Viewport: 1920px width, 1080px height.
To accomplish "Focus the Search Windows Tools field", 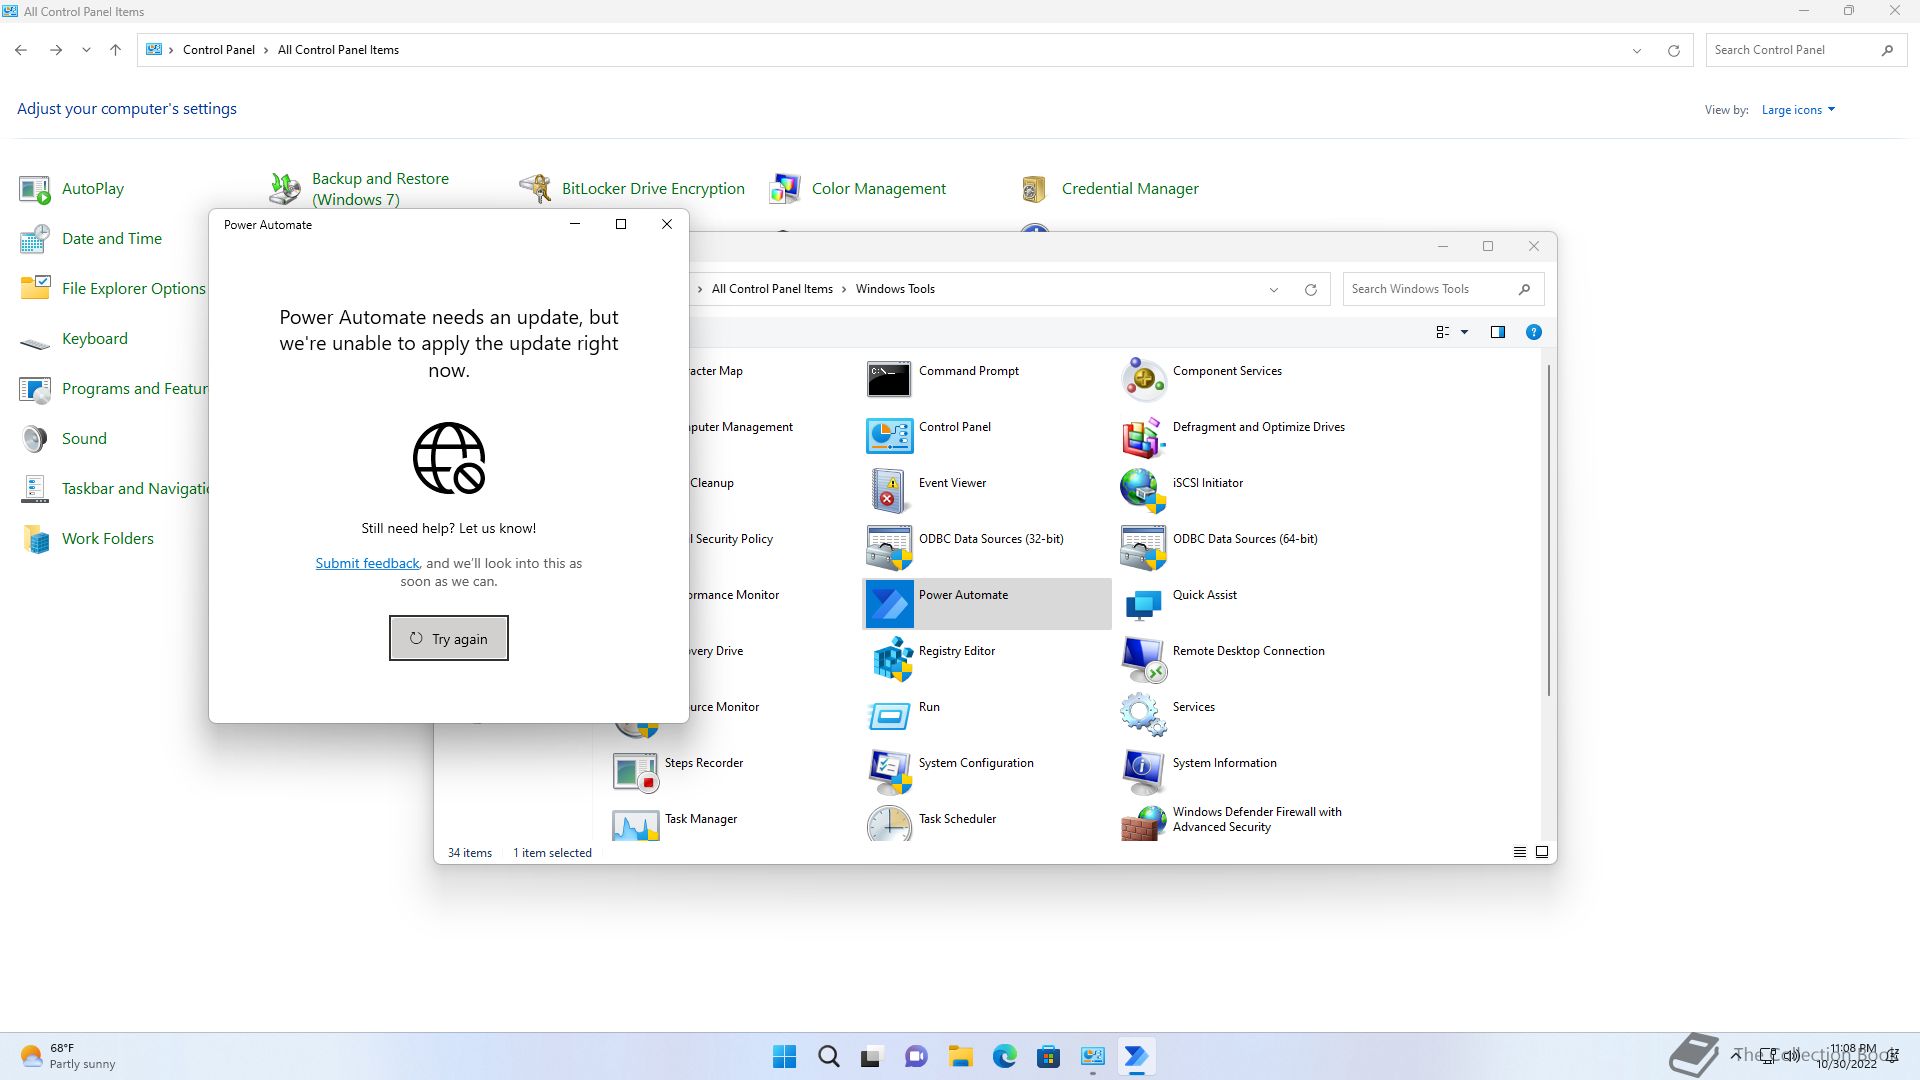I will point(1443,289).
